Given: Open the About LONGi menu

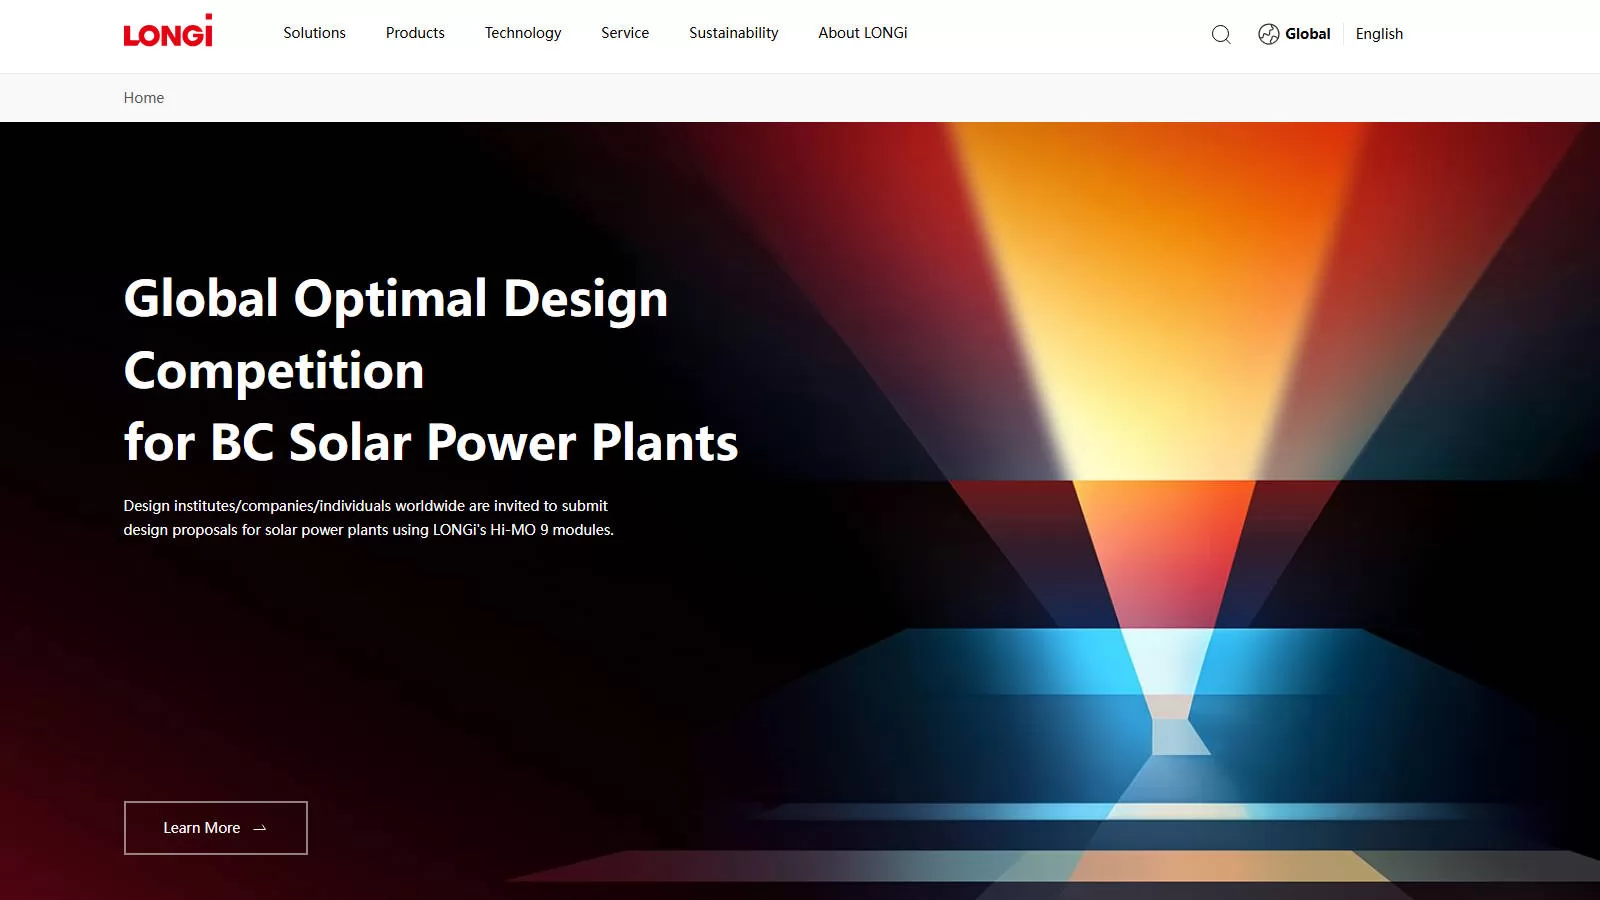Looking at the screenshot, I should tap(863, 33).
